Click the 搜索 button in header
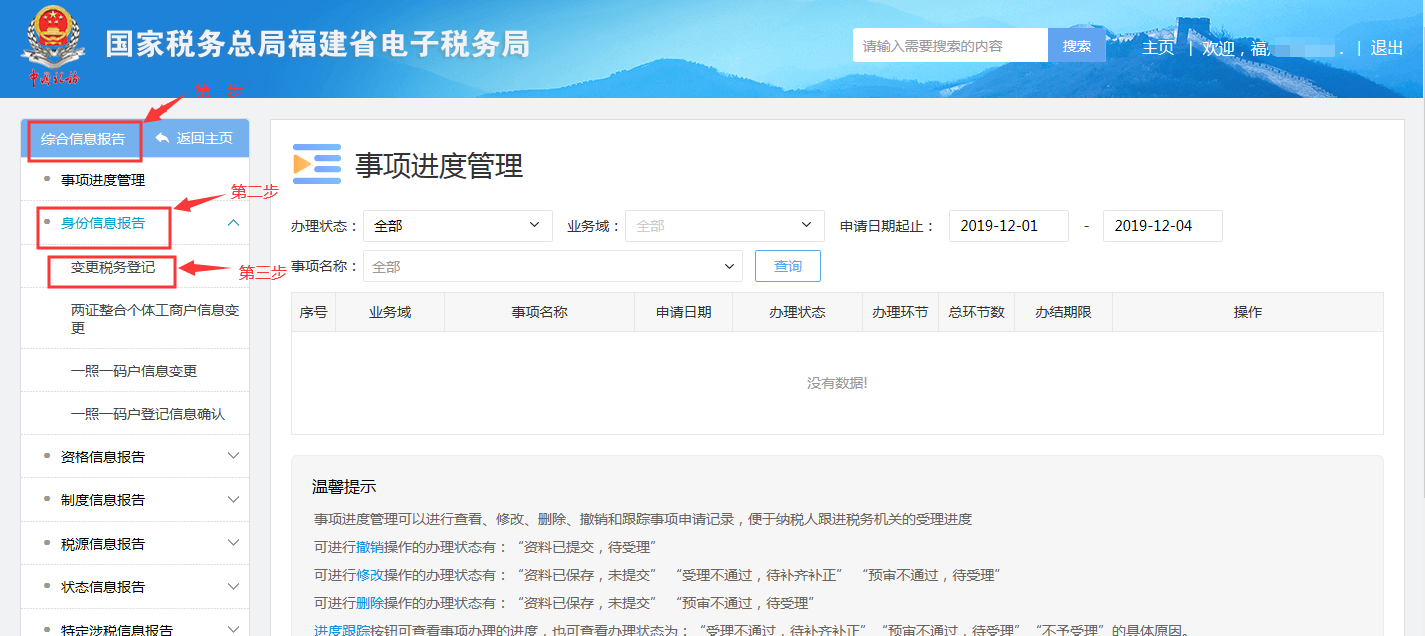Screen dimensions: 1425x636 pos(1076,46)
